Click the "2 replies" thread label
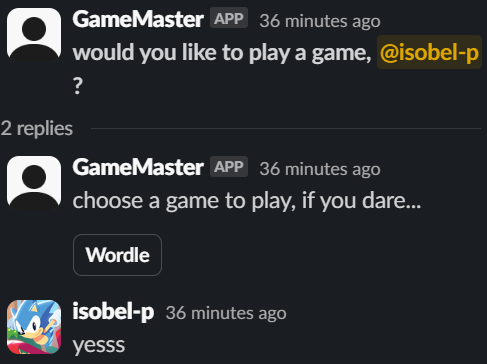The height and width of the screenshot is (364, 487). (x=37, y=129)
